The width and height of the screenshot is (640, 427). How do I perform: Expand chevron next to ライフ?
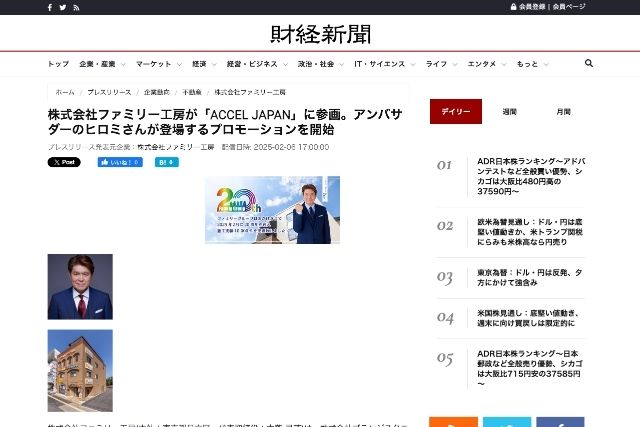point(455,64)
